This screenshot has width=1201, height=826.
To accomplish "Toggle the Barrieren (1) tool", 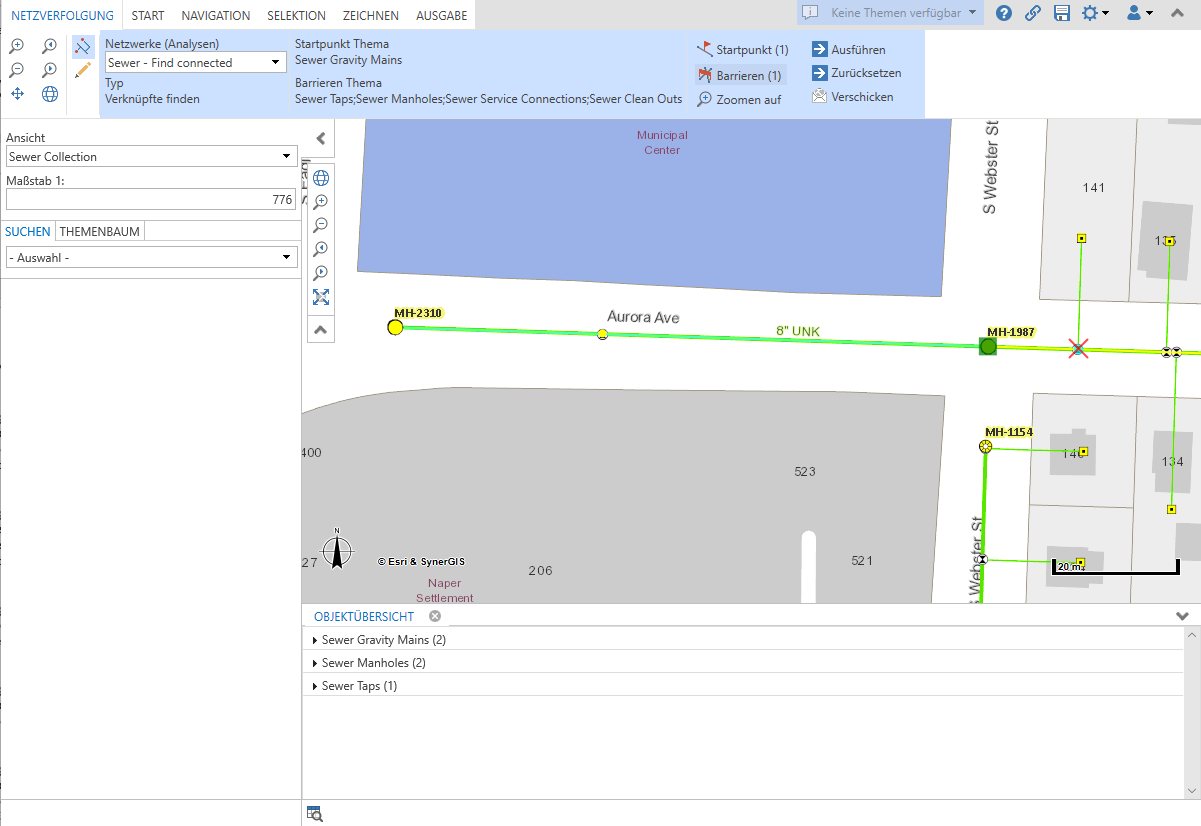I will click(741, 75).
